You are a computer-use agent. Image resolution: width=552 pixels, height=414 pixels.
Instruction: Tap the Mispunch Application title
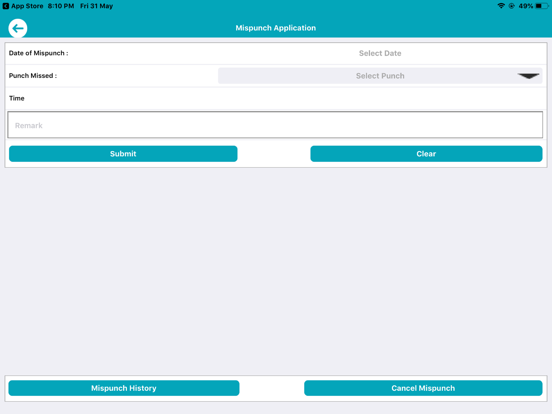pos(276,28)
